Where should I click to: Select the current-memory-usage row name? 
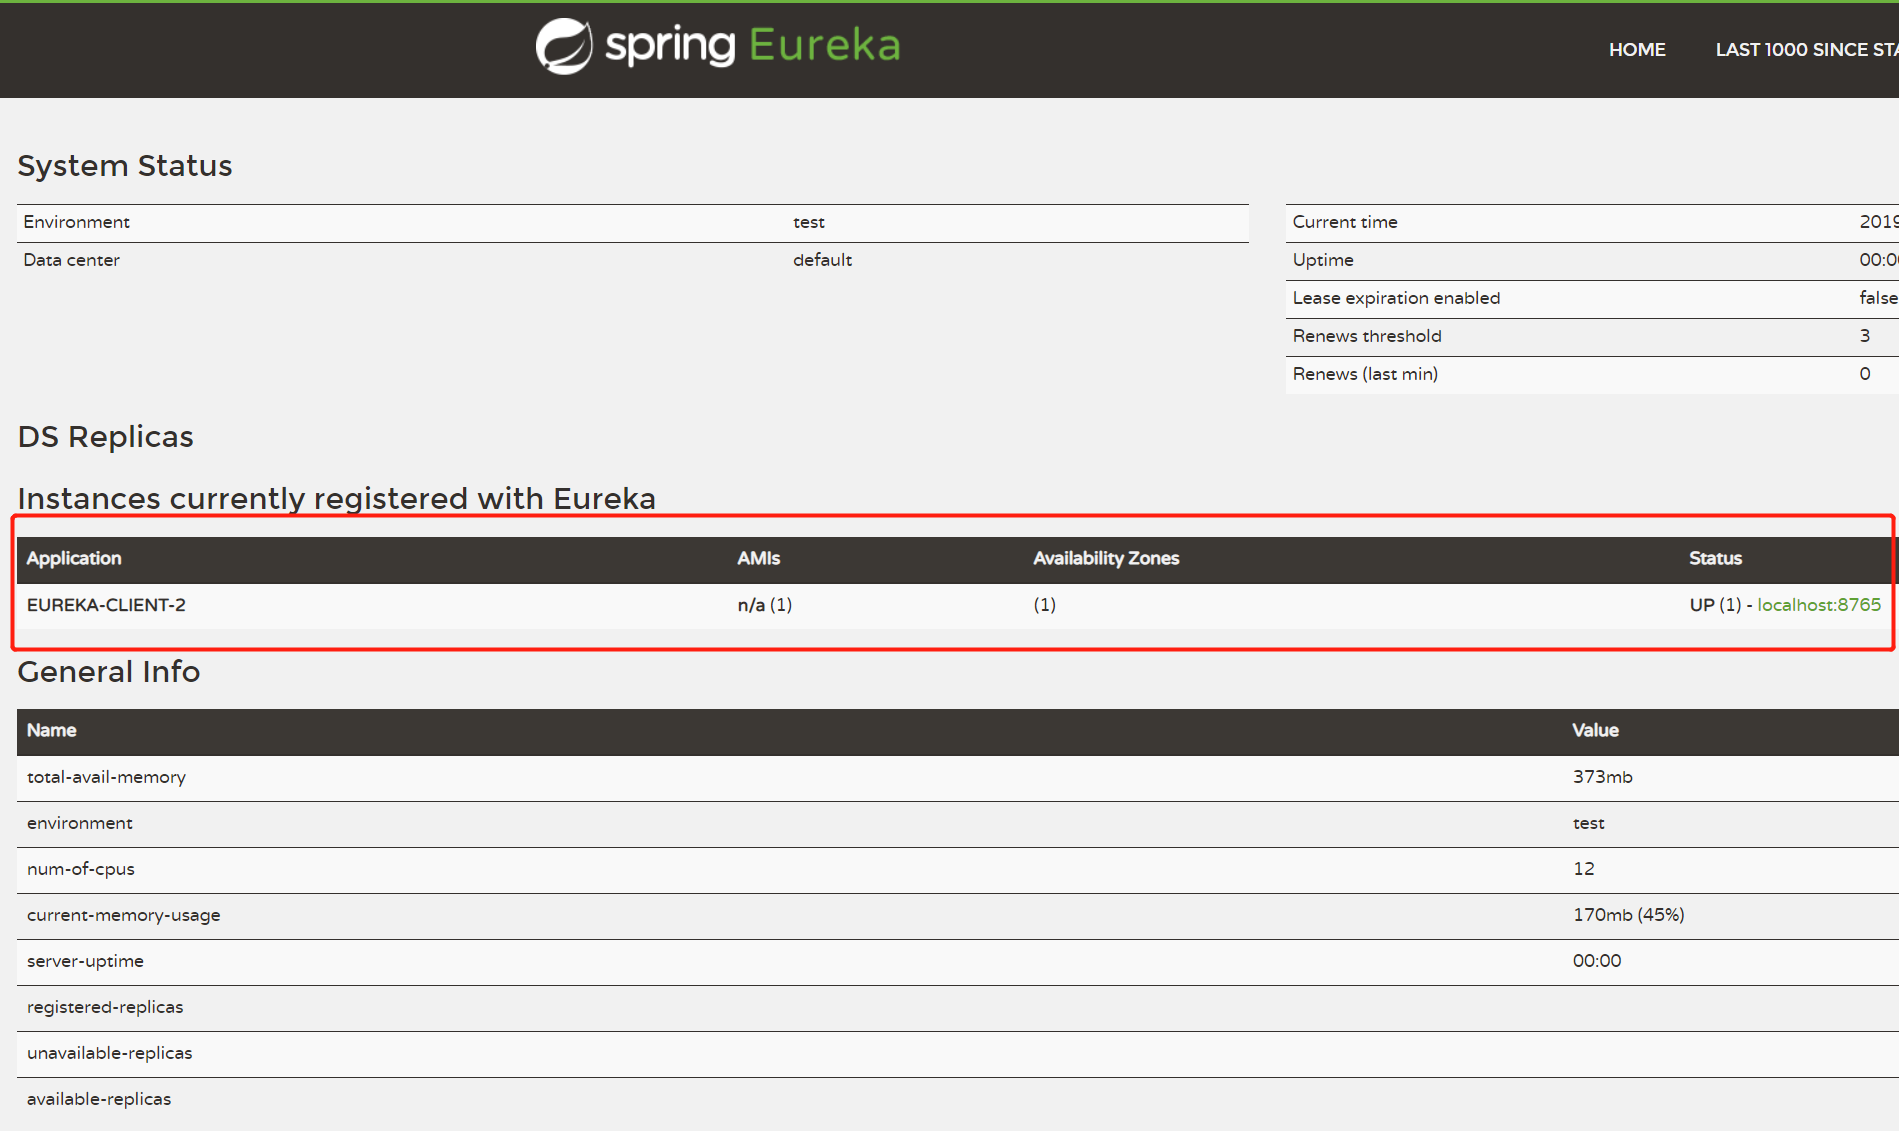coord(123,915)
